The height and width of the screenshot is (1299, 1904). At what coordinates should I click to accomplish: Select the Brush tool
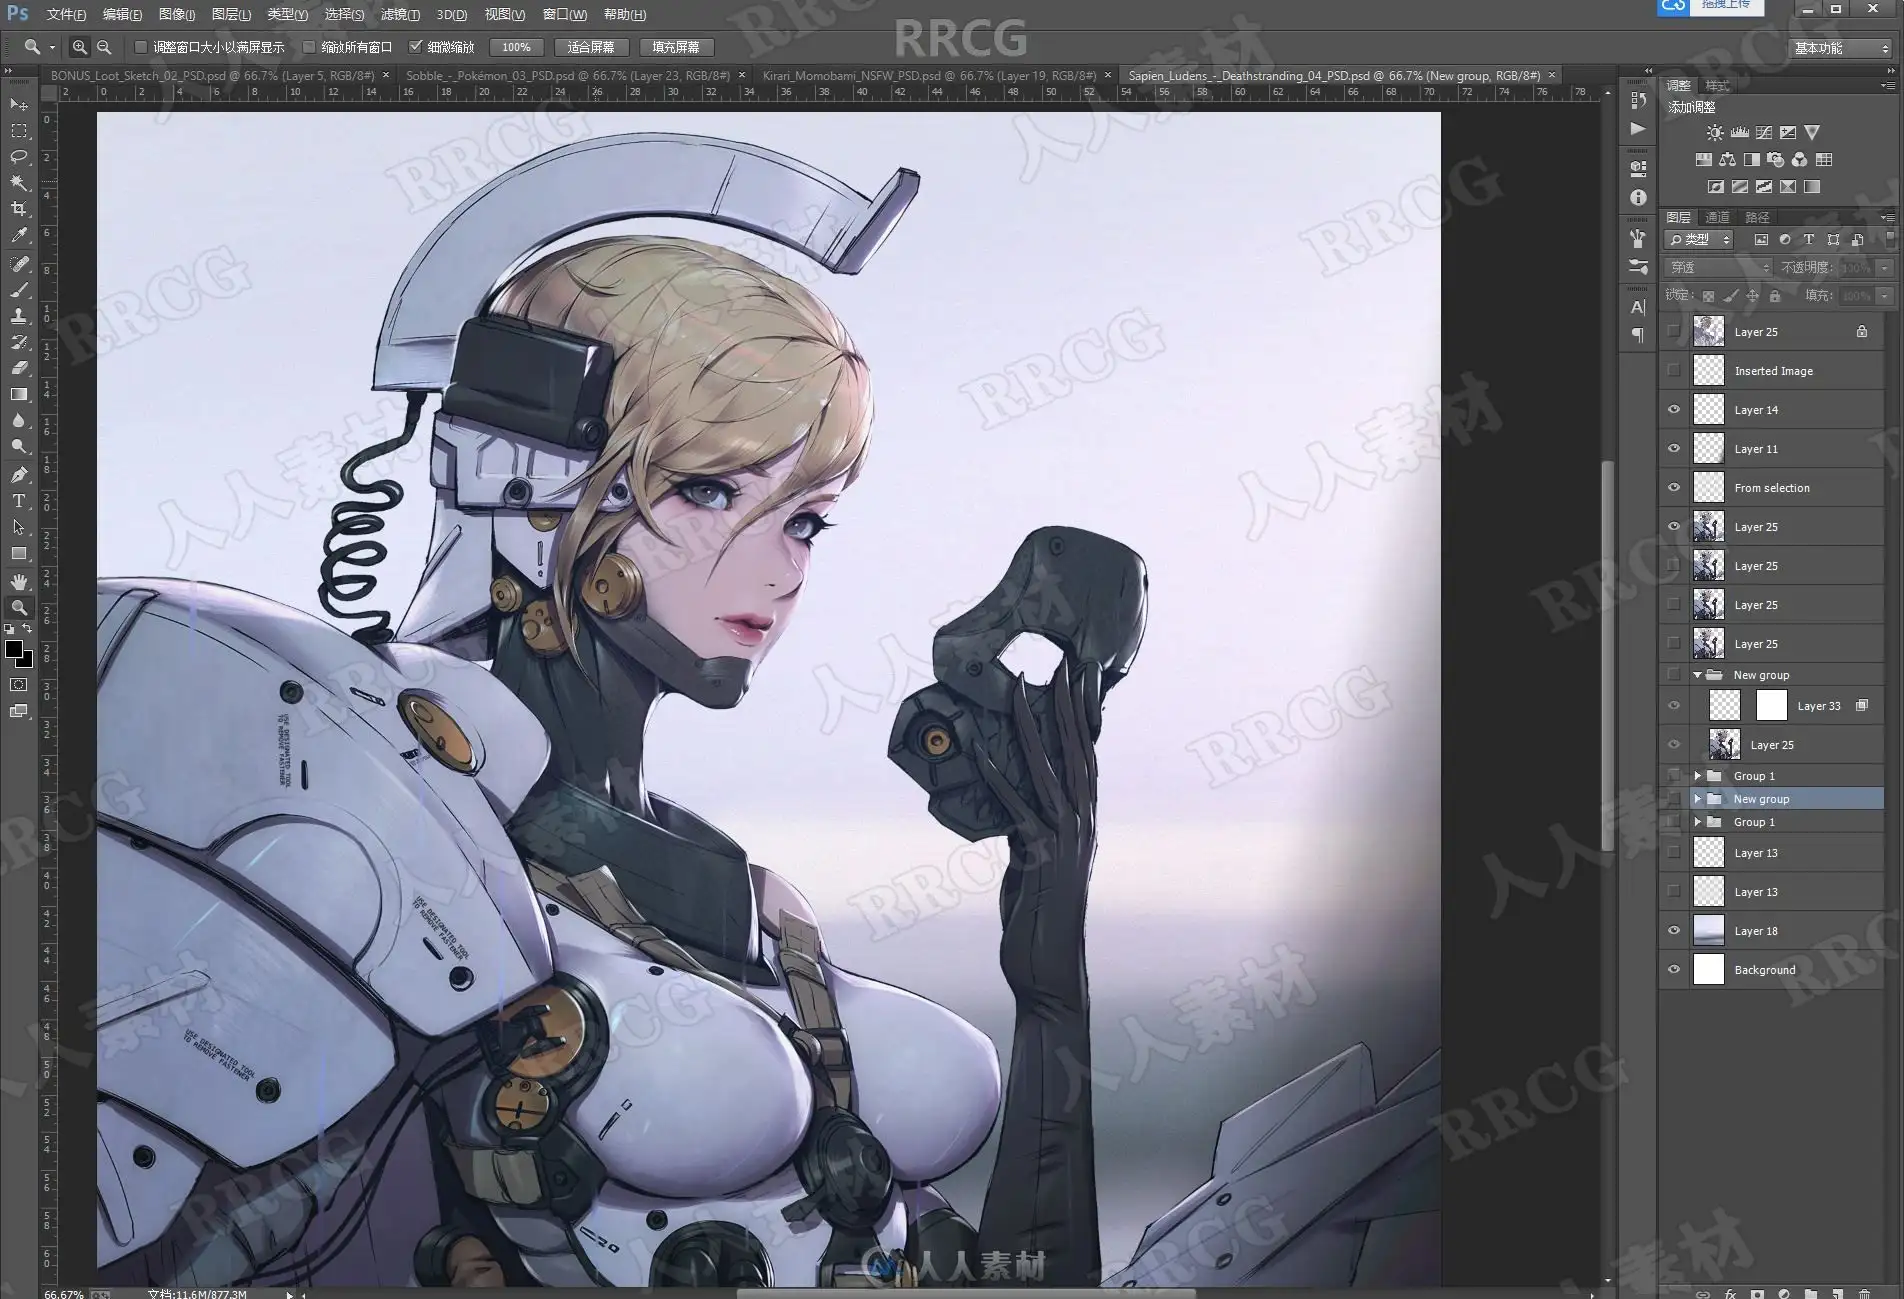(19, 290)
